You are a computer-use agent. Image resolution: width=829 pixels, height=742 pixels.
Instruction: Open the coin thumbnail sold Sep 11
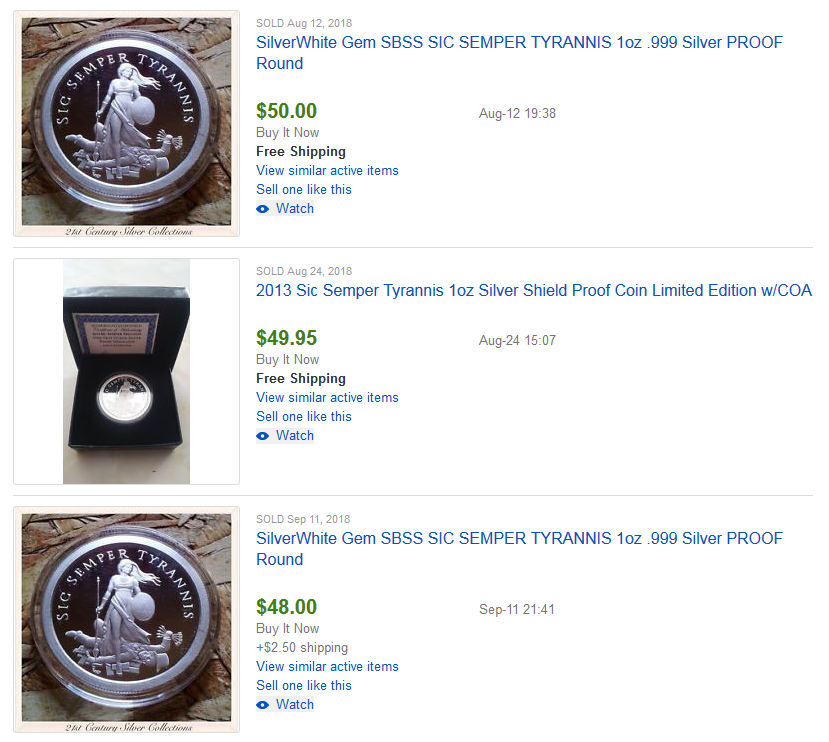tap(126, 619)
